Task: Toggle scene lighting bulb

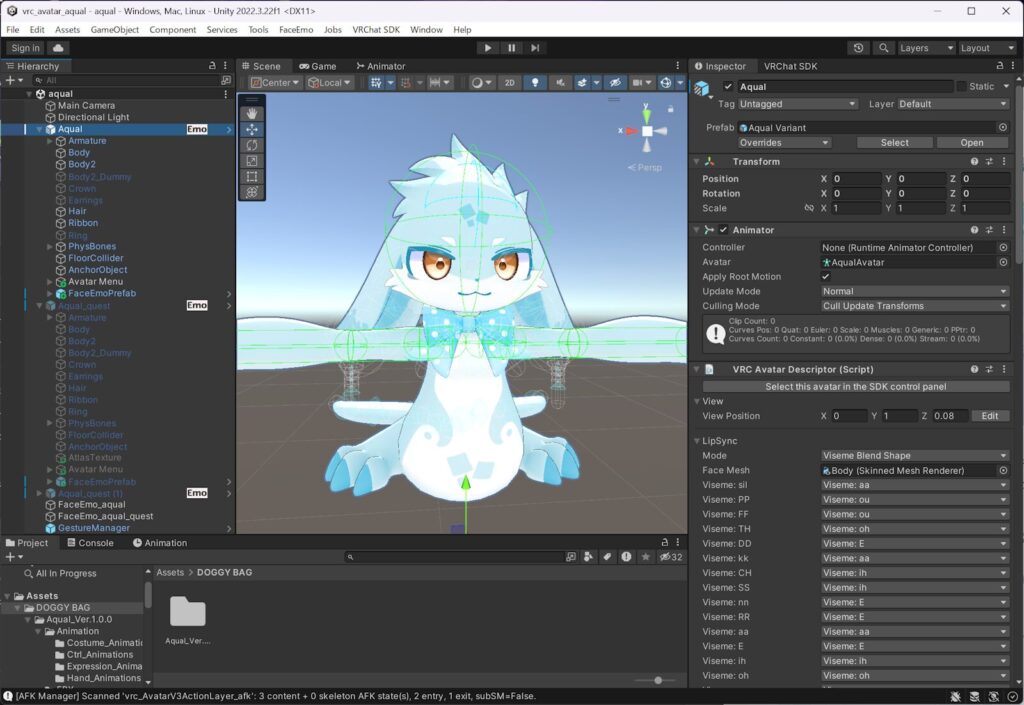Action: [x=535, y=82]
